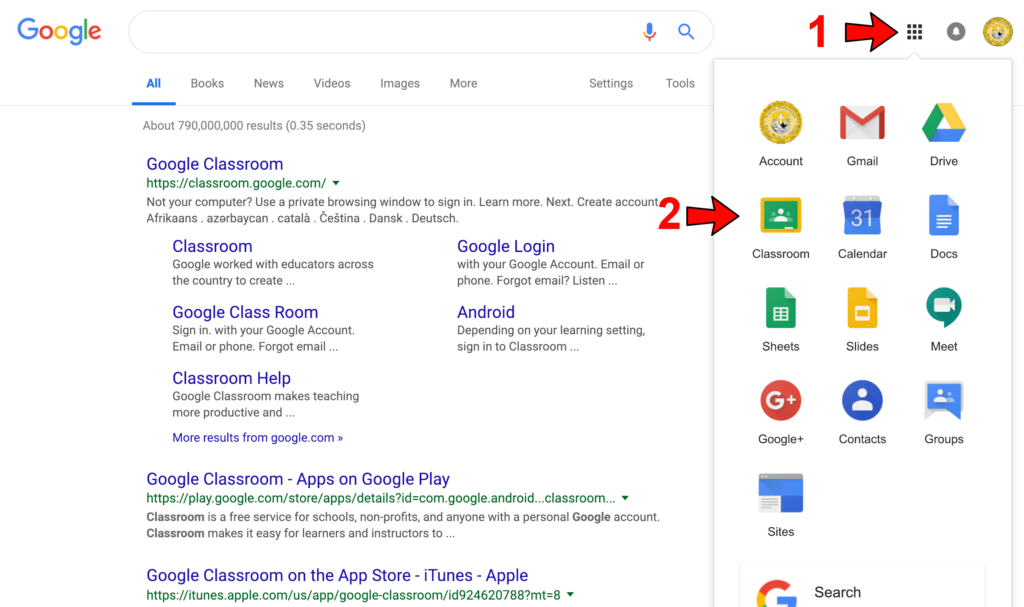
Task: Open Slides from the apps panel
Action: [x=862, y=320]
